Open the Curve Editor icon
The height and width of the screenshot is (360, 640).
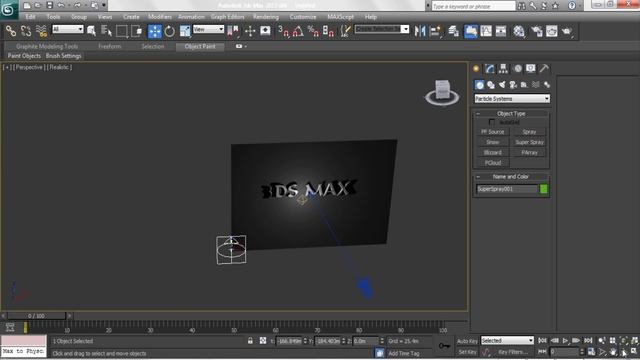(486, 31)
